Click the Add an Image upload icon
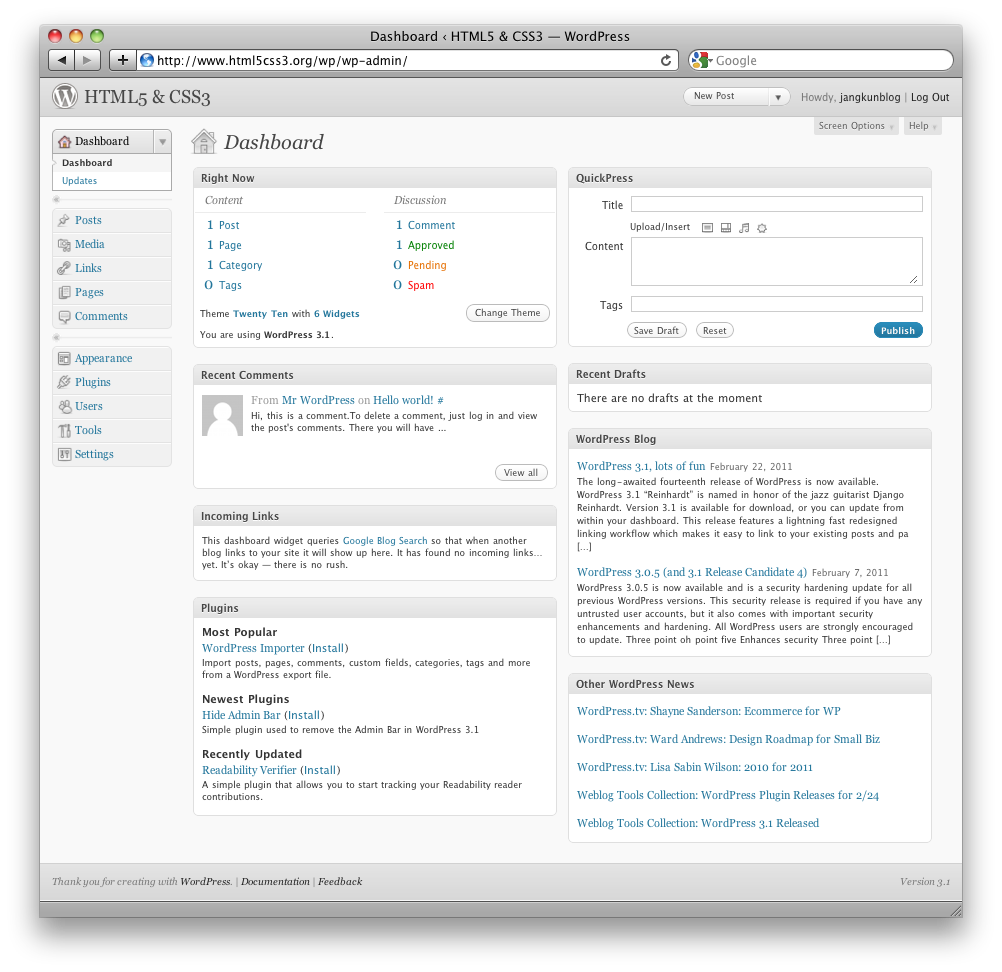Viewport: 1002px width, 972px height. [x=707, y=227]
